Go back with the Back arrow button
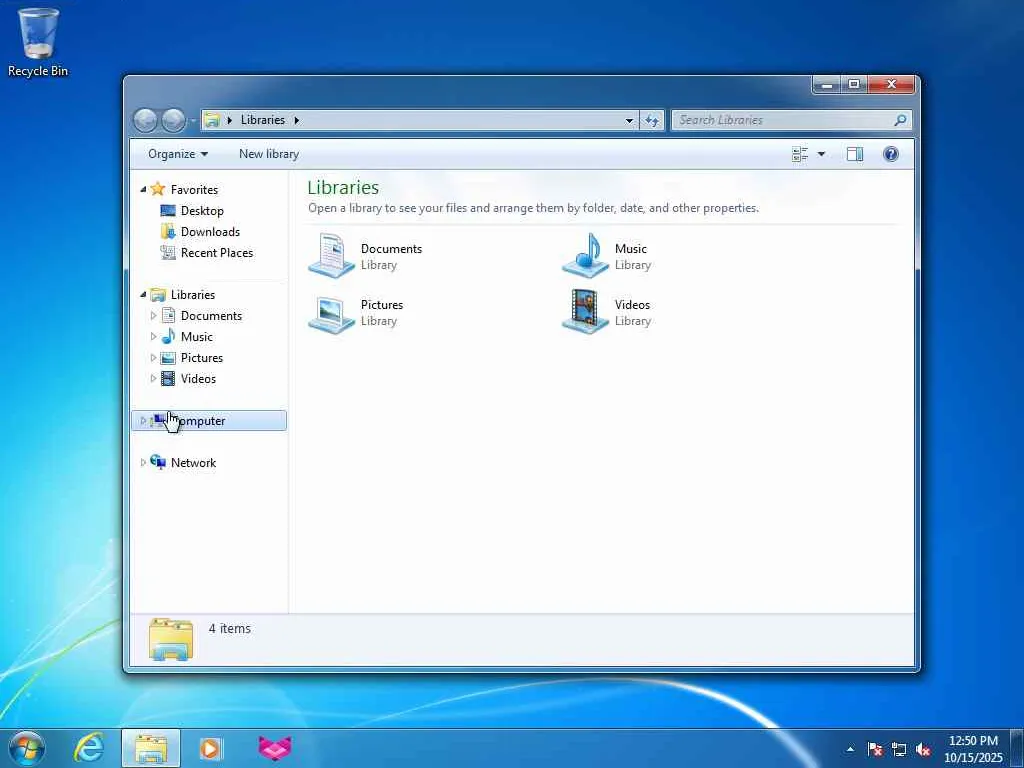 pyautogui.click(x=145, y=120)
